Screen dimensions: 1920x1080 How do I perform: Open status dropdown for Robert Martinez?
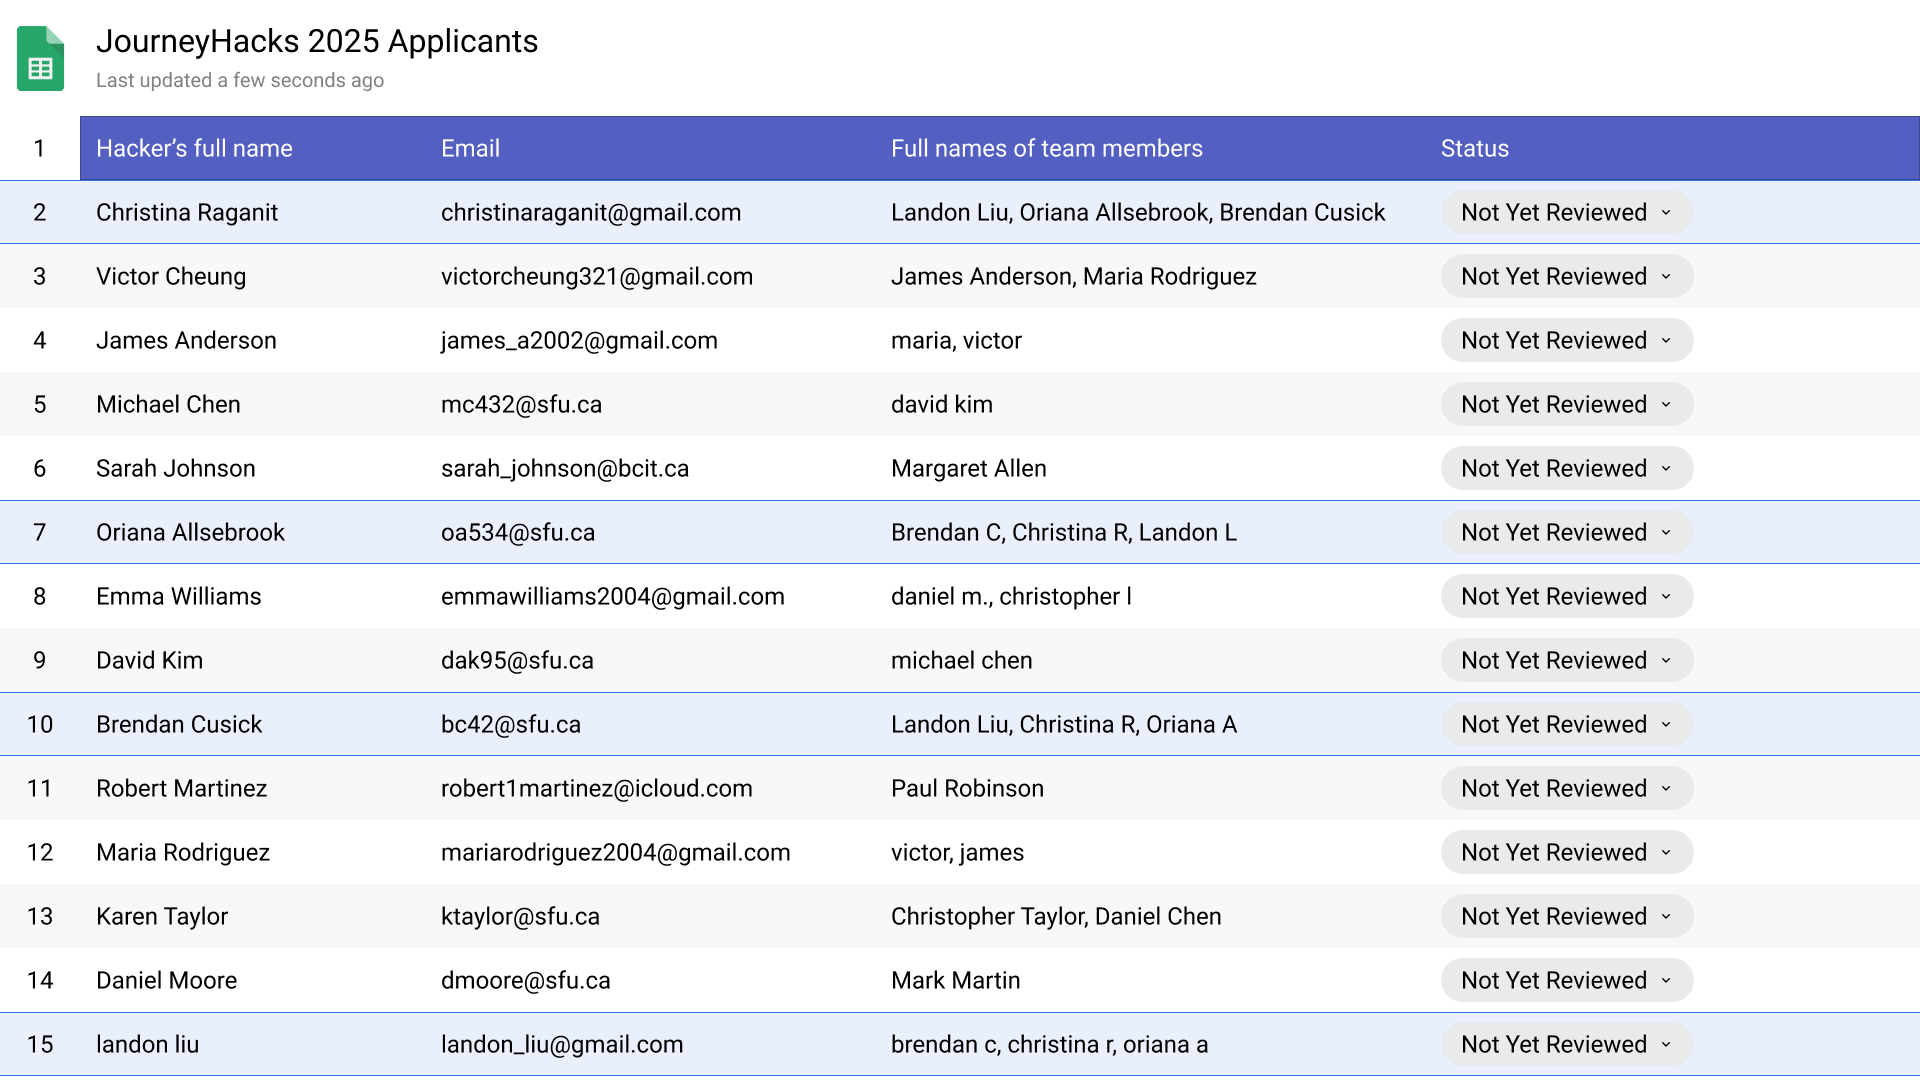(1566, 788)
